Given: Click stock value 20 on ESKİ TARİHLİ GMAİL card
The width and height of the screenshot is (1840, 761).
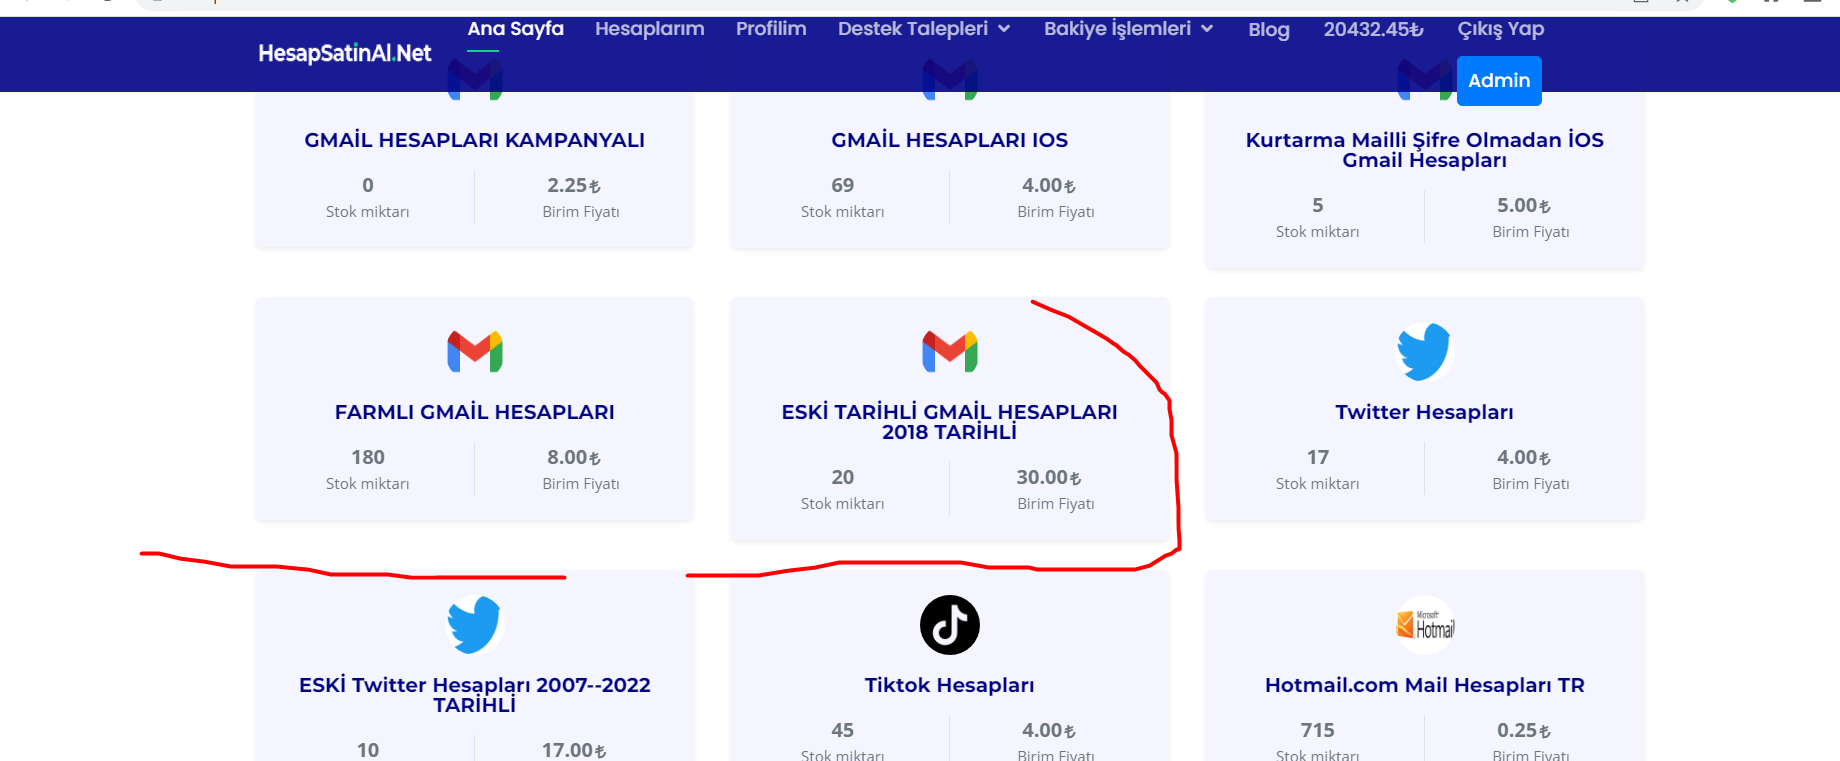Looking at the screenshot, I should click(x=843, y=477).
